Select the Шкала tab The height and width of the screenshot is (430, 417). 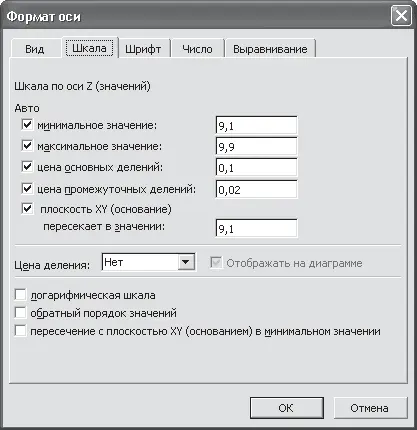pyautogui.click(x=89, y=48)
